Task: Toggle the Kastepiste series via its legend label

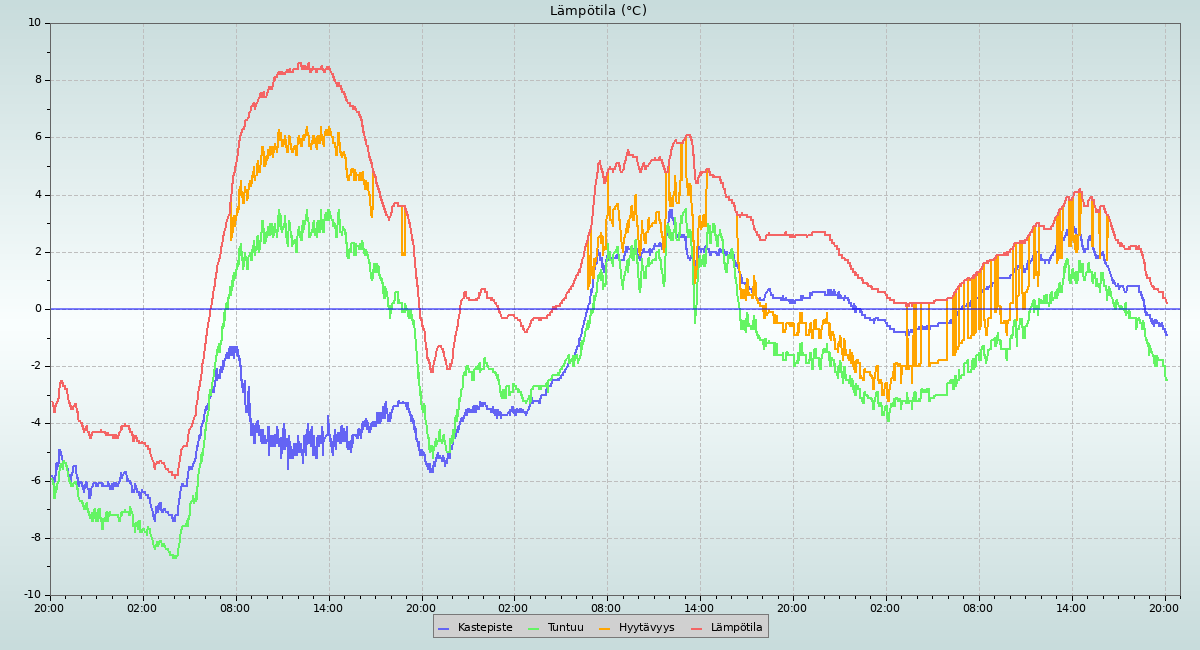Action: point(484,628)
